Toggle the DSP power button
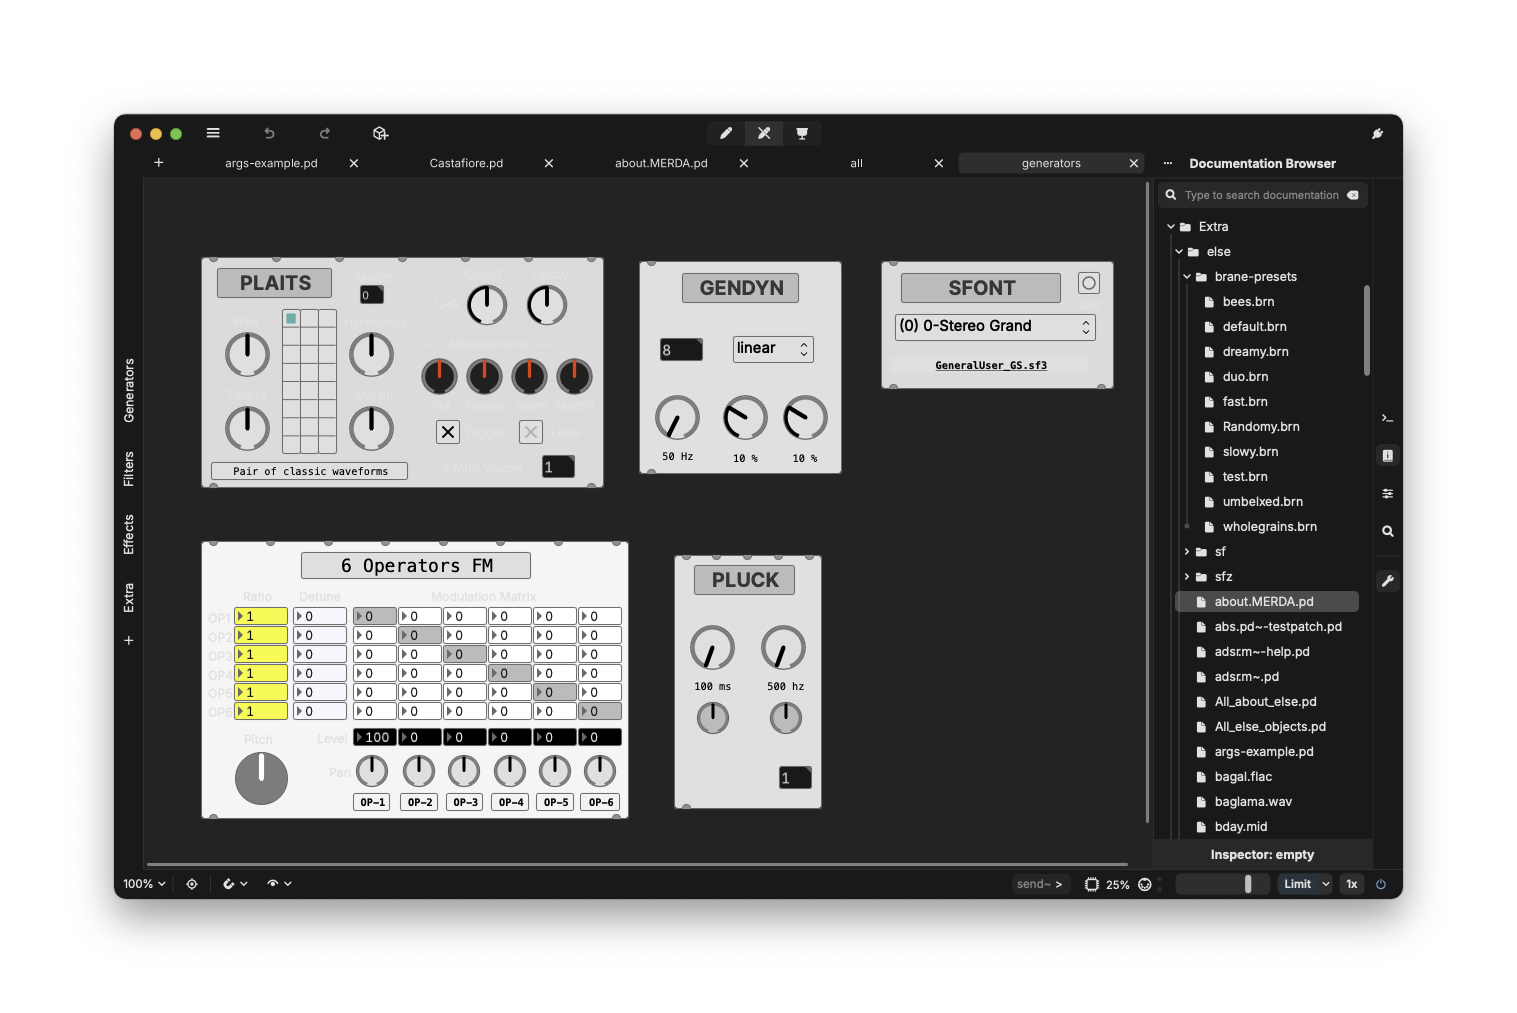The height and width of the screenshot is (1013, 1517). [x=1381, y=884]
